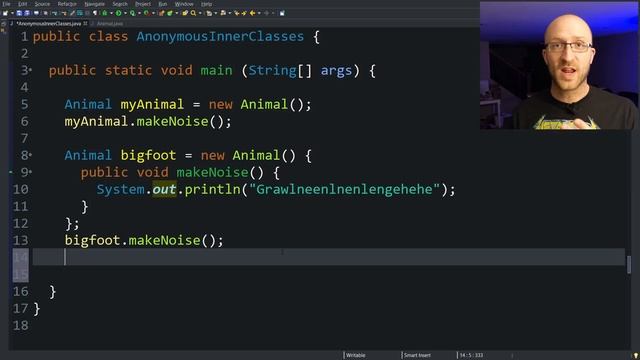Collapse the main method fold marker
The width and height of the screenshot is (640, 360).
click(x=31, y=71)
